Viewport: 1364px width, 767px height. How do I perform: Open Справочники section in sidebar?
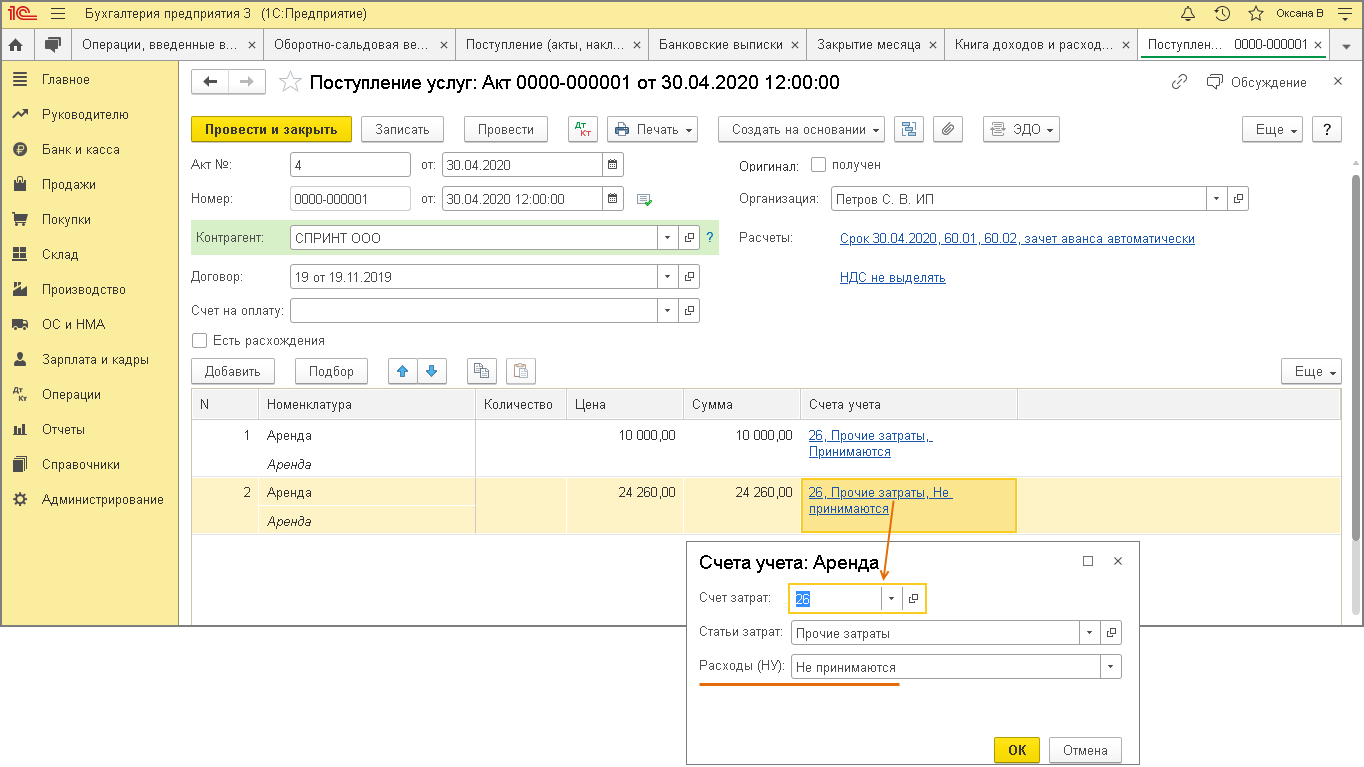pos(80,464)
